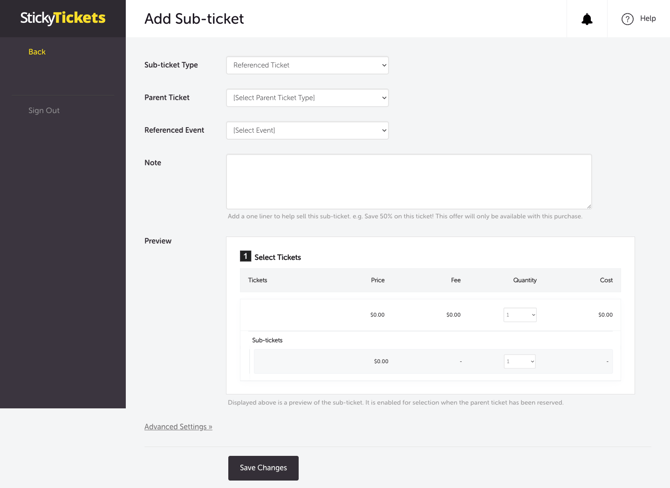Click the Preview section label

point(158,241)
